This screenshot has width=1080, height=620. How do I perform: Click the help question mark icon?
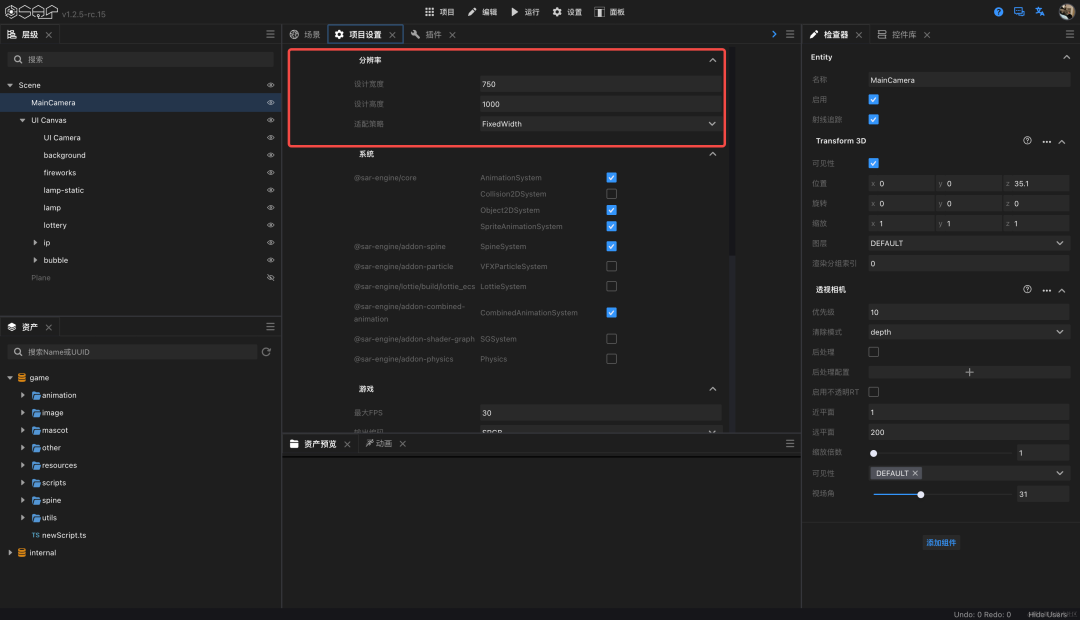coord(998,12)
